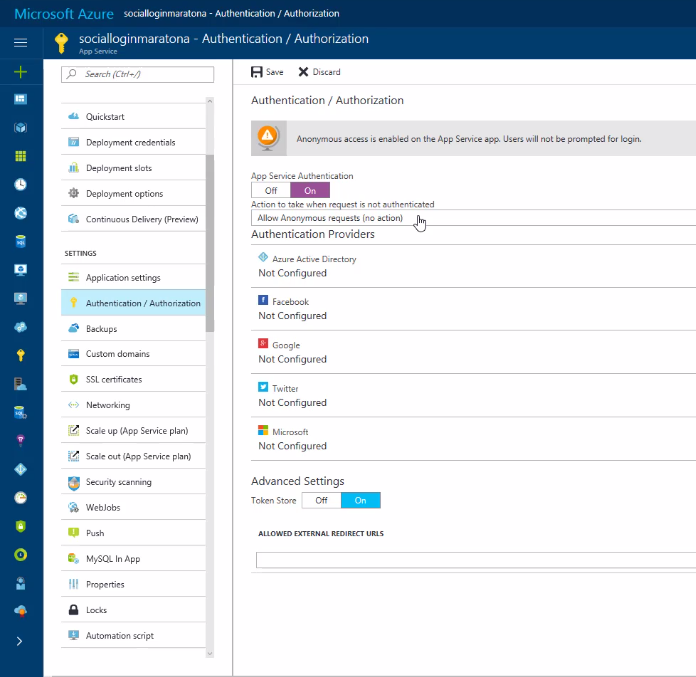Click the Deployment options gear icon
Image resolution: width=696 pixels, height=677 pixels.
pyautogui.click(x=74, y=193)
